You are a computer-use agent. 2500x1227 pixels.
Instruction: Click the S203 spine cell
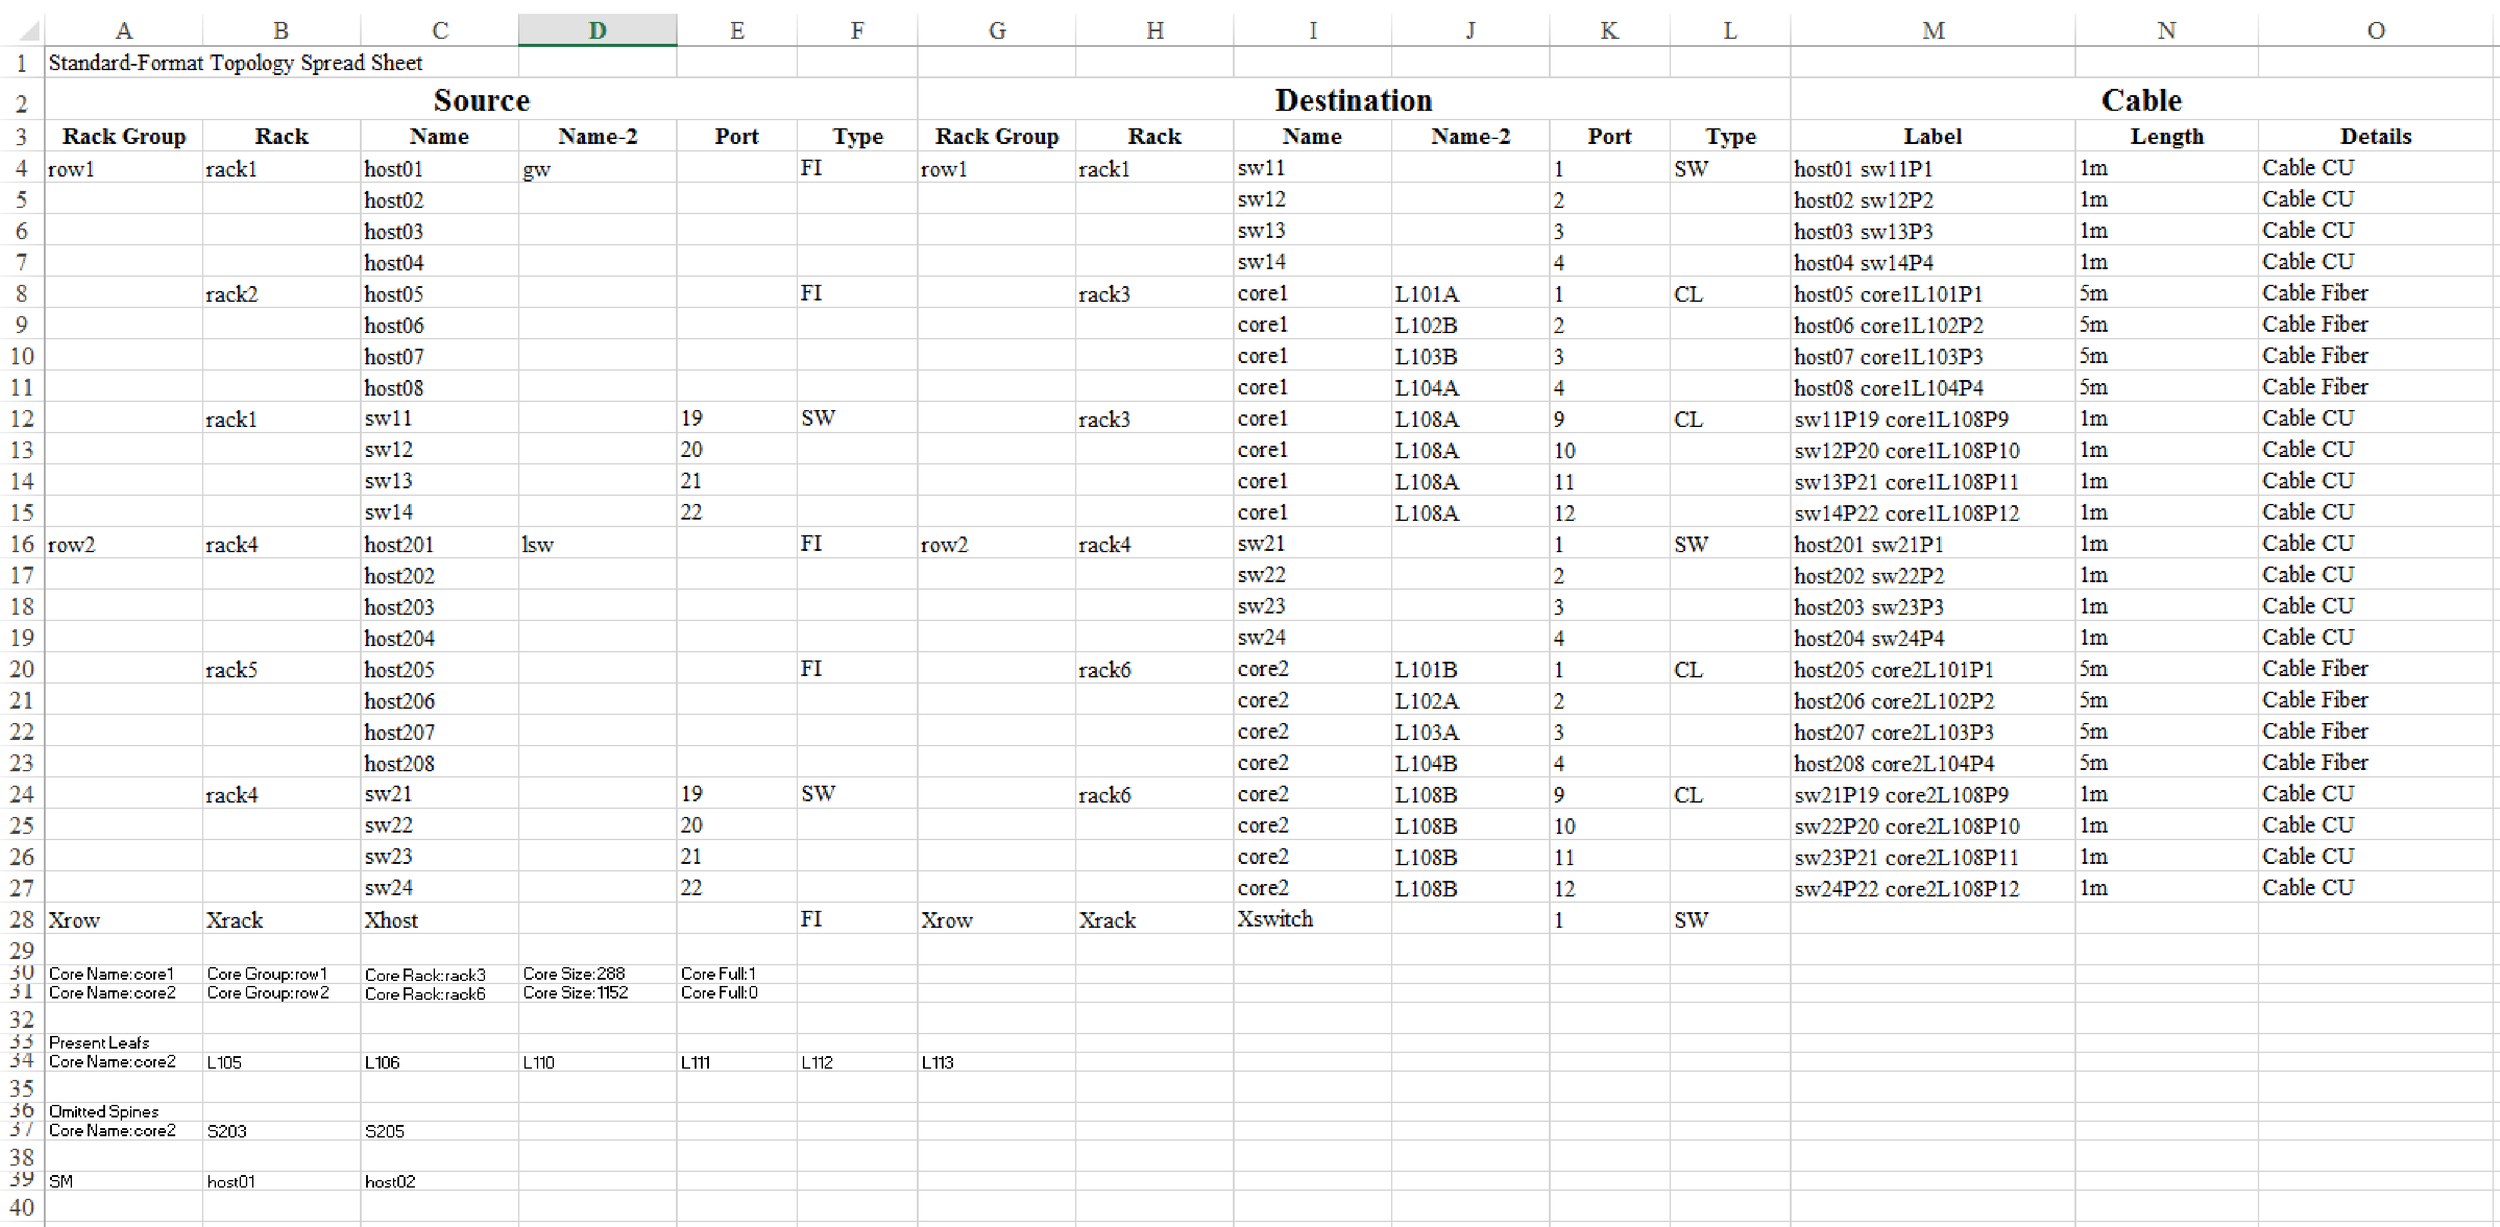pos(227,1131)
